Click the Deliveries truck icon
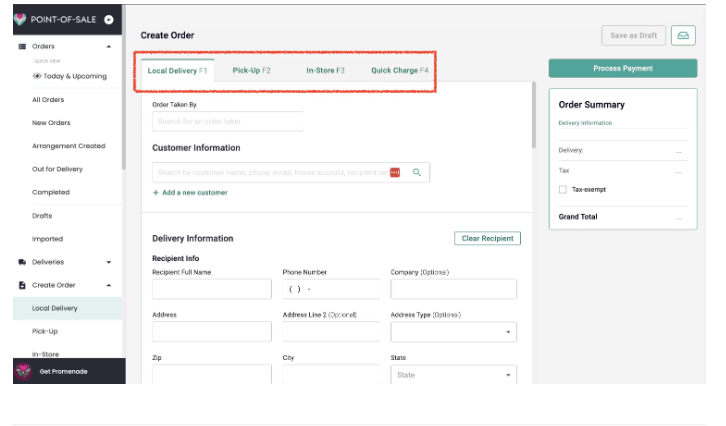This screenshot has width=726, height=426. tap(22, 262)
